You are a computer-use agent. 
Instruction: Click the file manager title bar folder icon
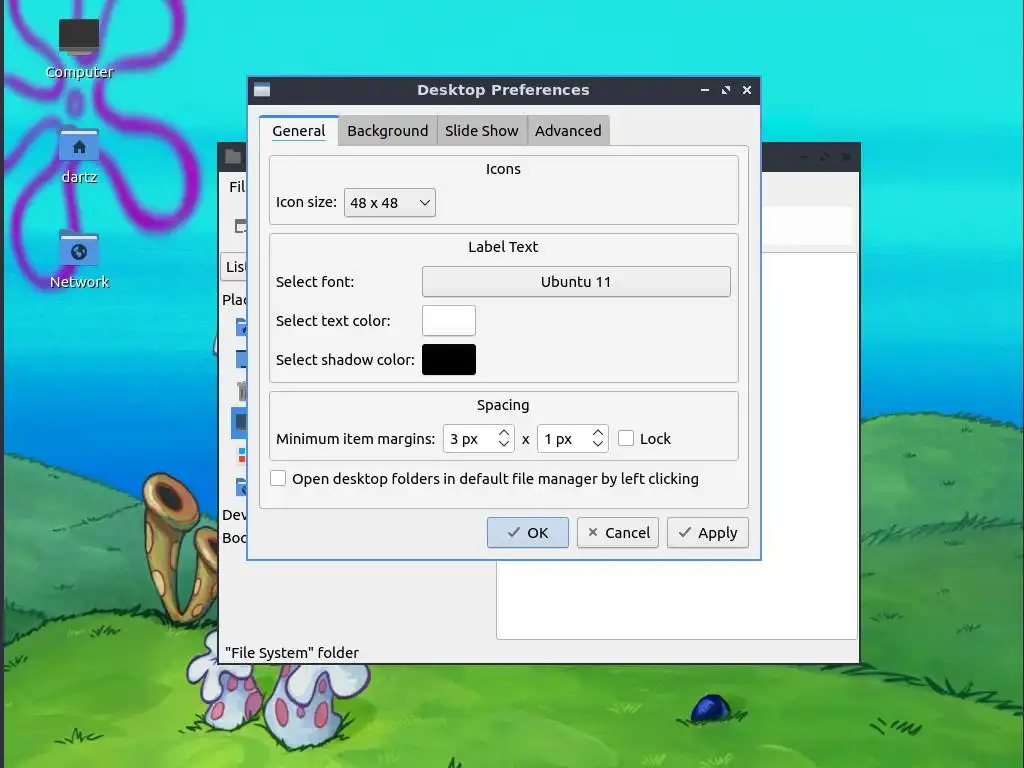[x=232, y=156]
